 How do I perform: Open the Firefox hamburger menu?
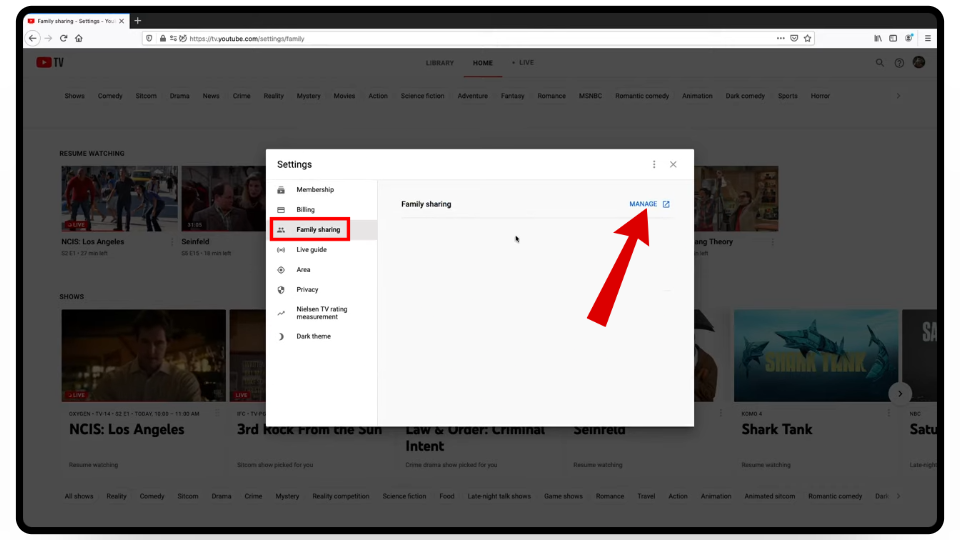point(928,38)
